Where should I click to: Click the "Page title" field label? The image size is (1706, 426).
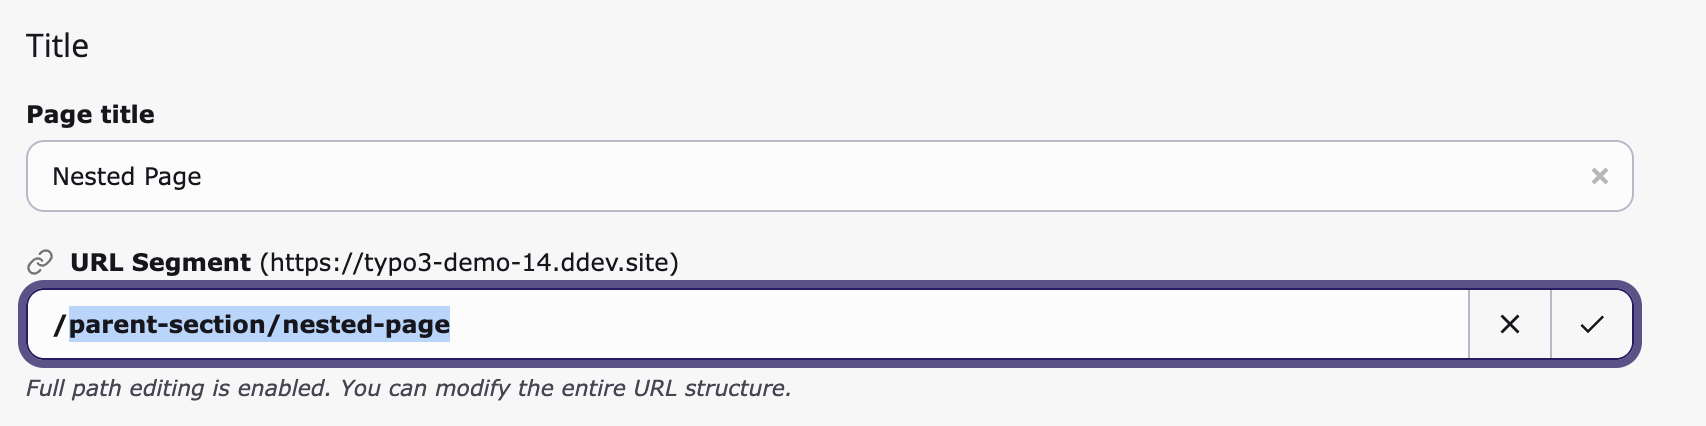click(x=90, y=115)
